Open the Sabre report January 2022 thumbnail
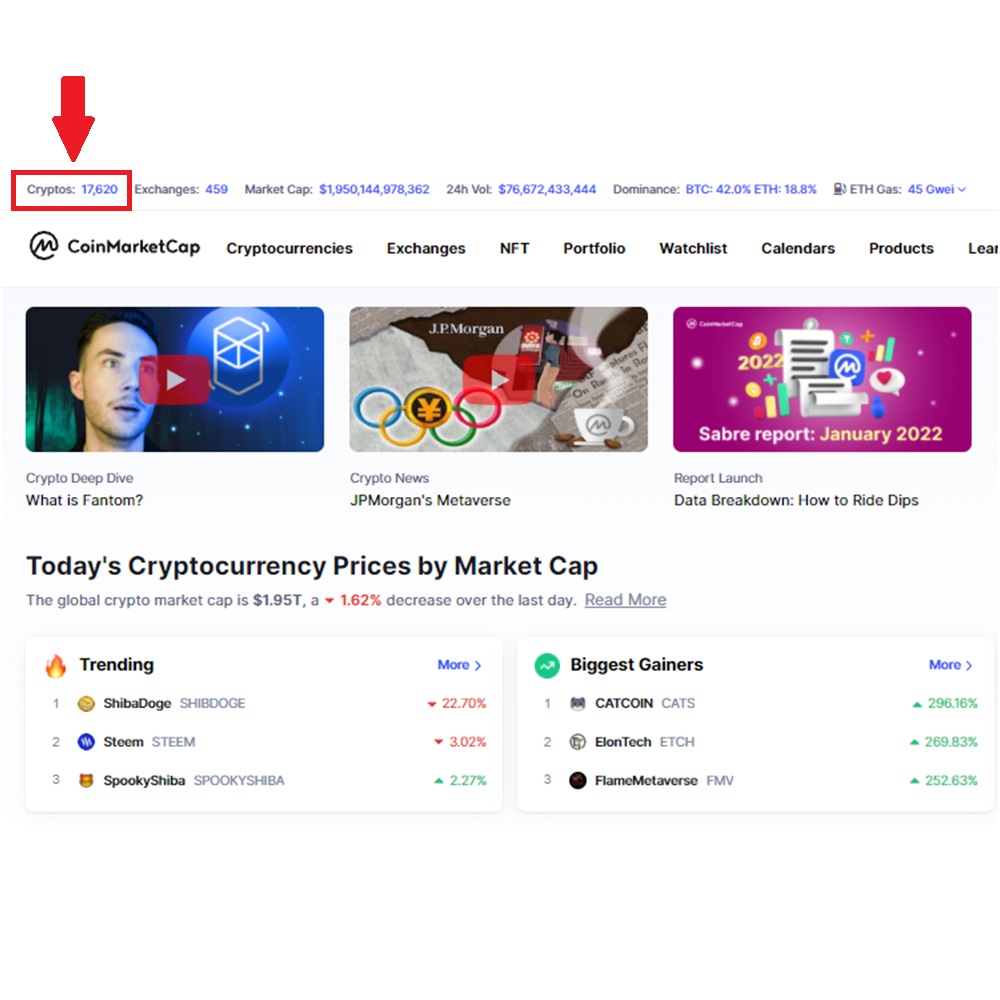This screenshot has width=1000, height=1000. [822, 379]
